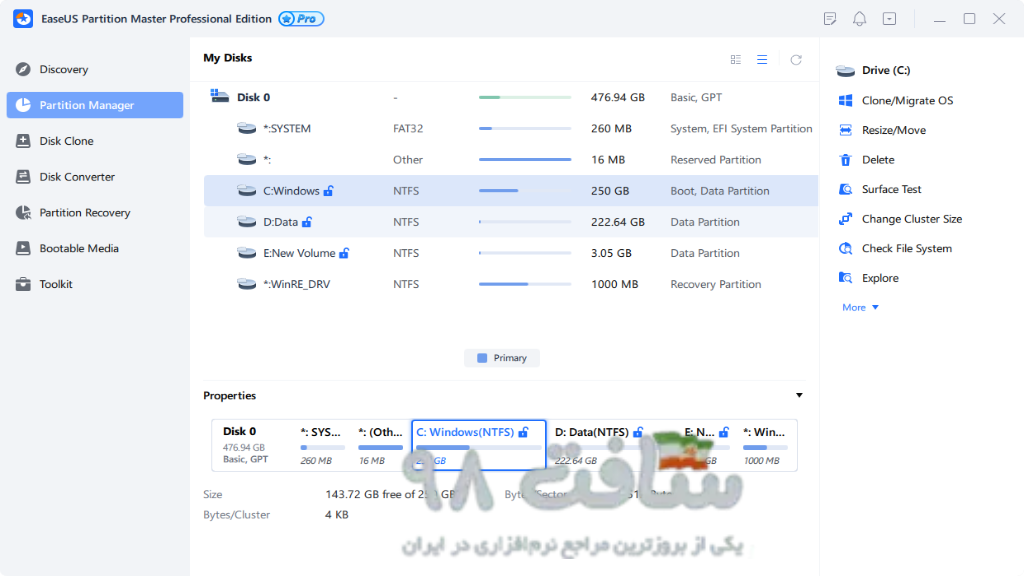The width and height of the screenshot is (1024, 576).
Task: Click Check File System
Action: pyautogui.click(x=906, y=248)
